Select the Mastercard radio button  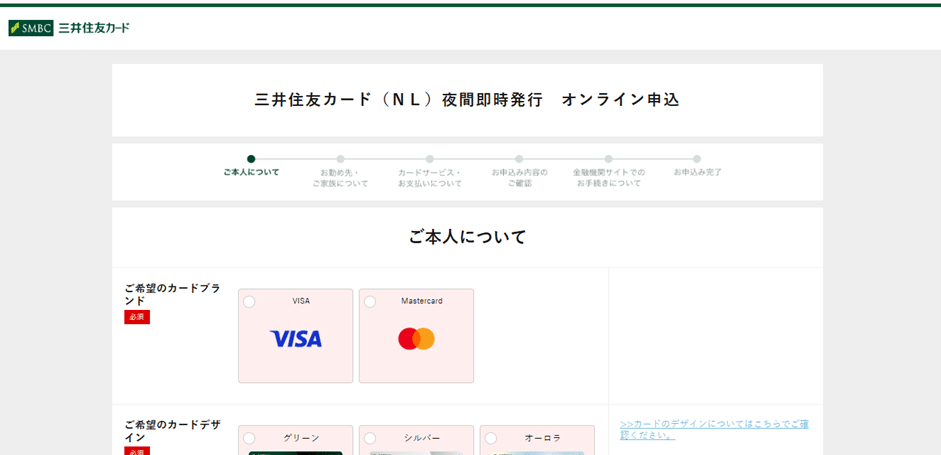pos(370,302)
